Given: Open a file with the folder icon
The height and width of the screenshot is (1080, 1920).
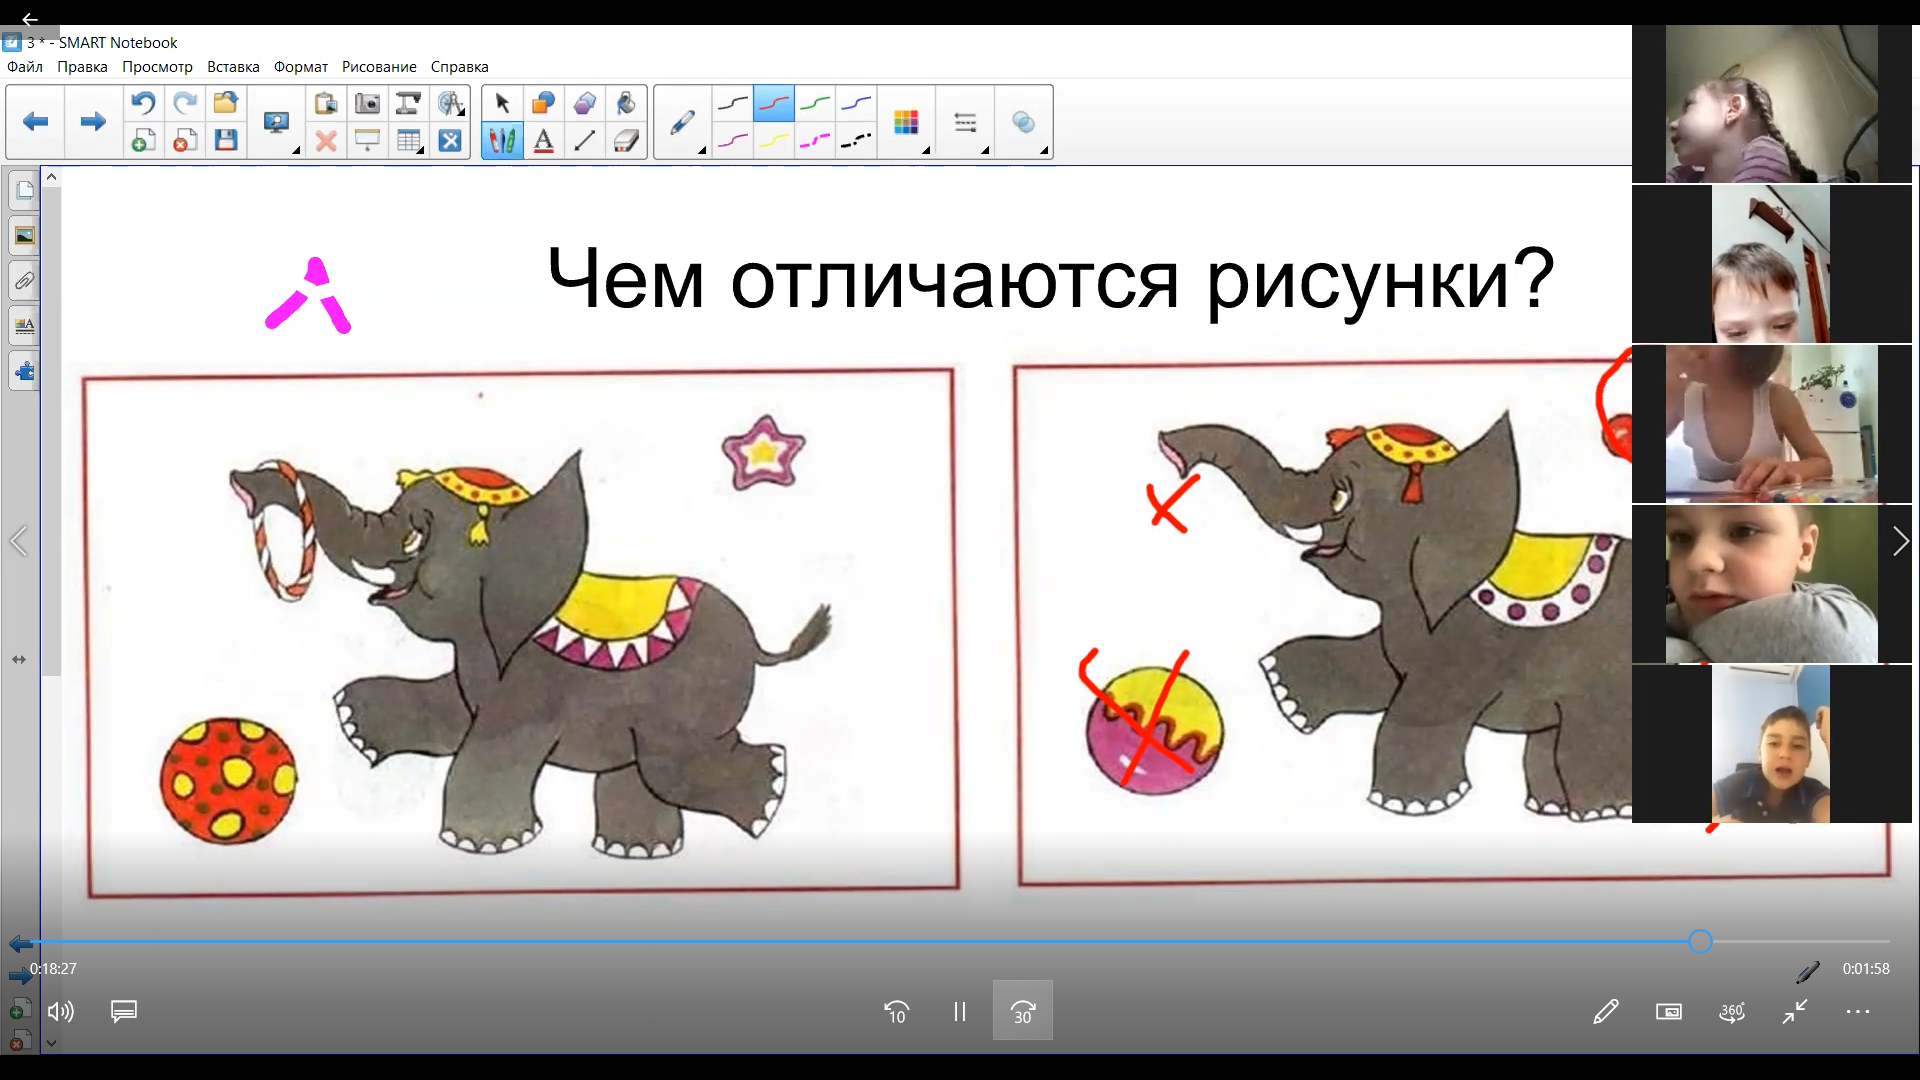Looking at the screenshot, I should [x=226, y=103].
